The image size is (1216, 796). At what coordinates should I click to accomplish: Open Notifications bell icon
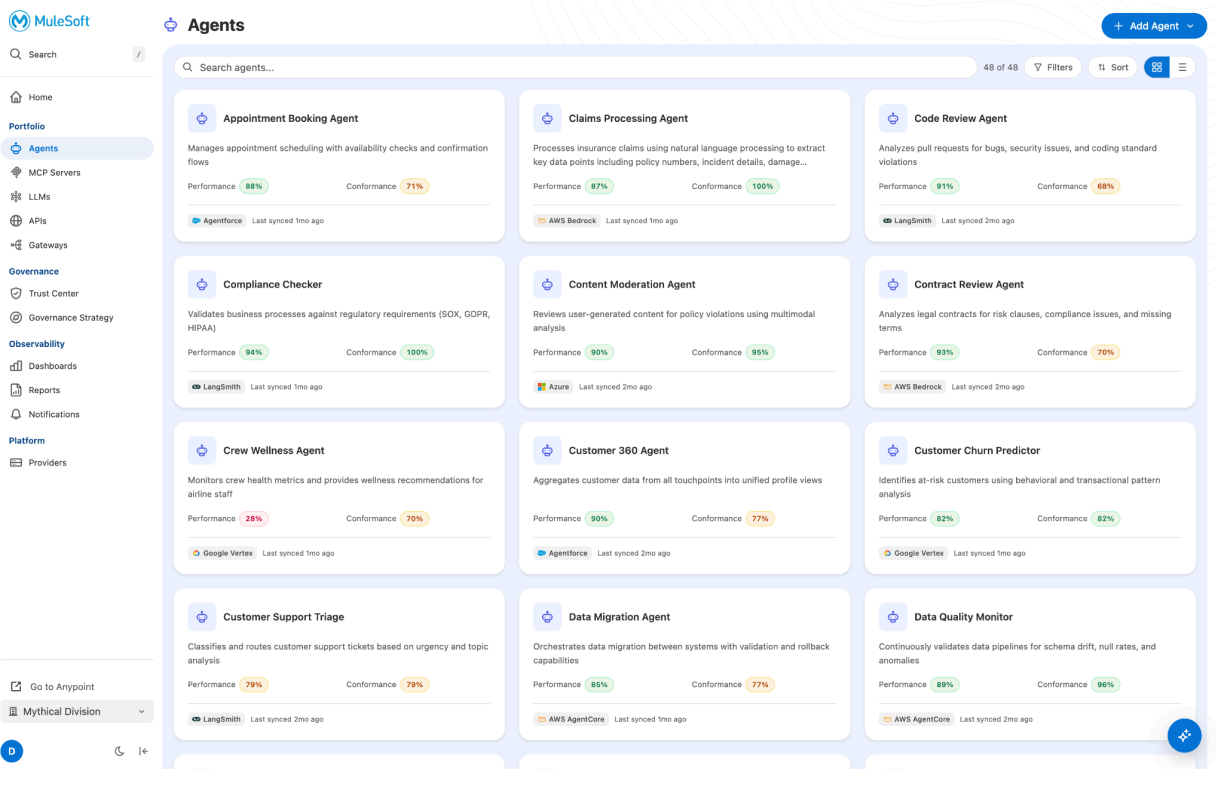point(16,414)
